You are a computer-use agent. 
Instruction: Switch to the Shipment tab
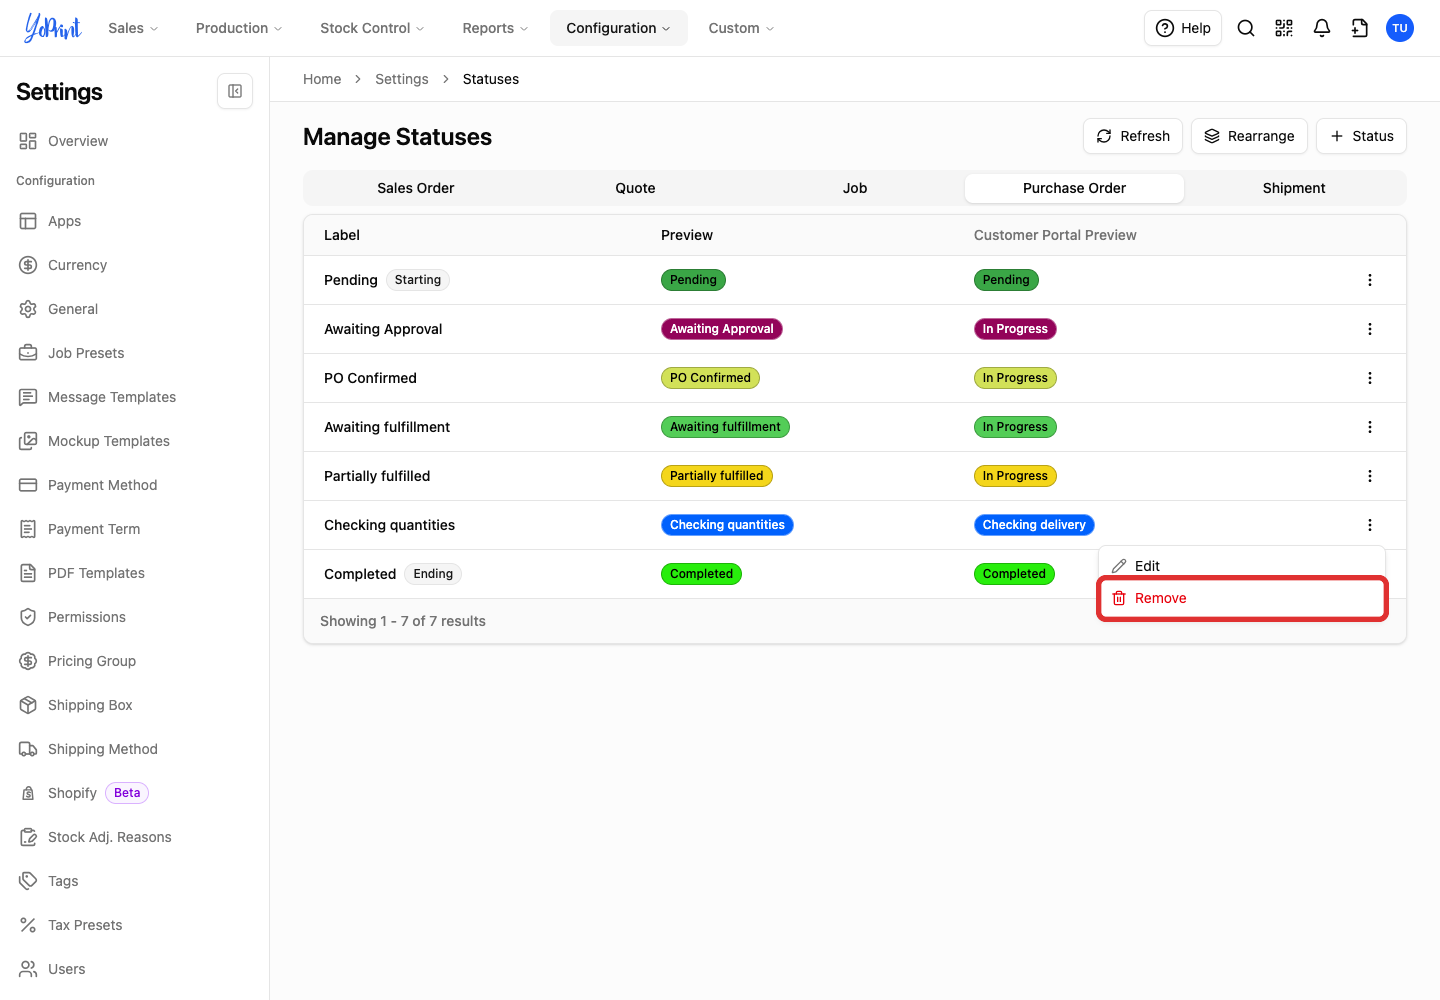(x=1294, y=188)
